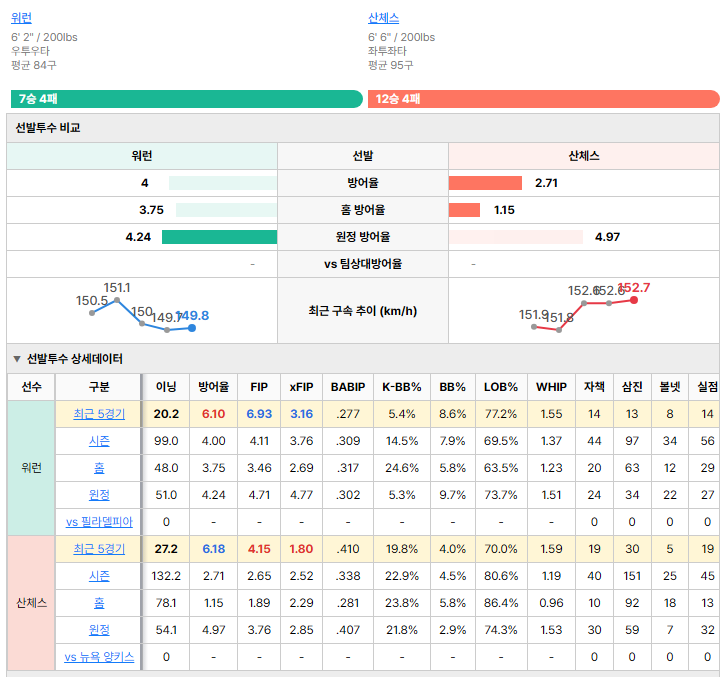Click 산체스's 최근 5경기 link
Viewport: 726px width, 677px height.
(x=99, y=549)
